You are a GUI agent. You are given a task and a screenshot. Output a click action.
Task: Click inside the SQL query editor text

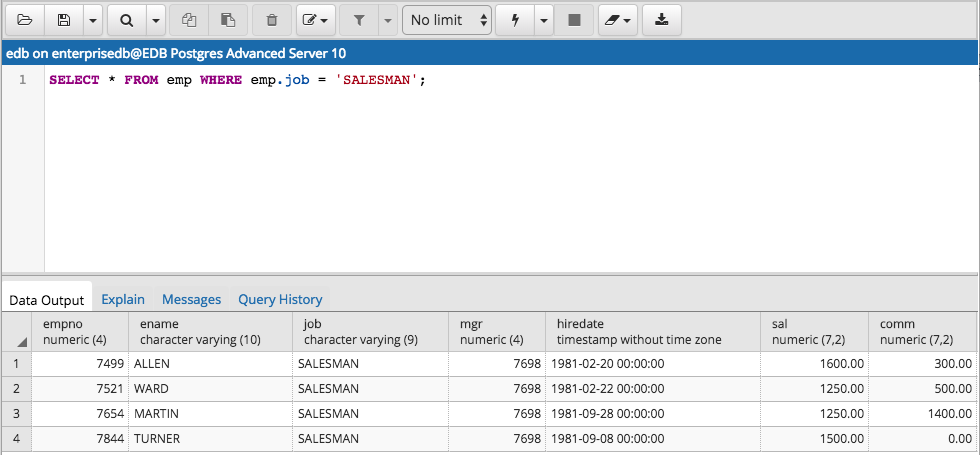point(238,80)
